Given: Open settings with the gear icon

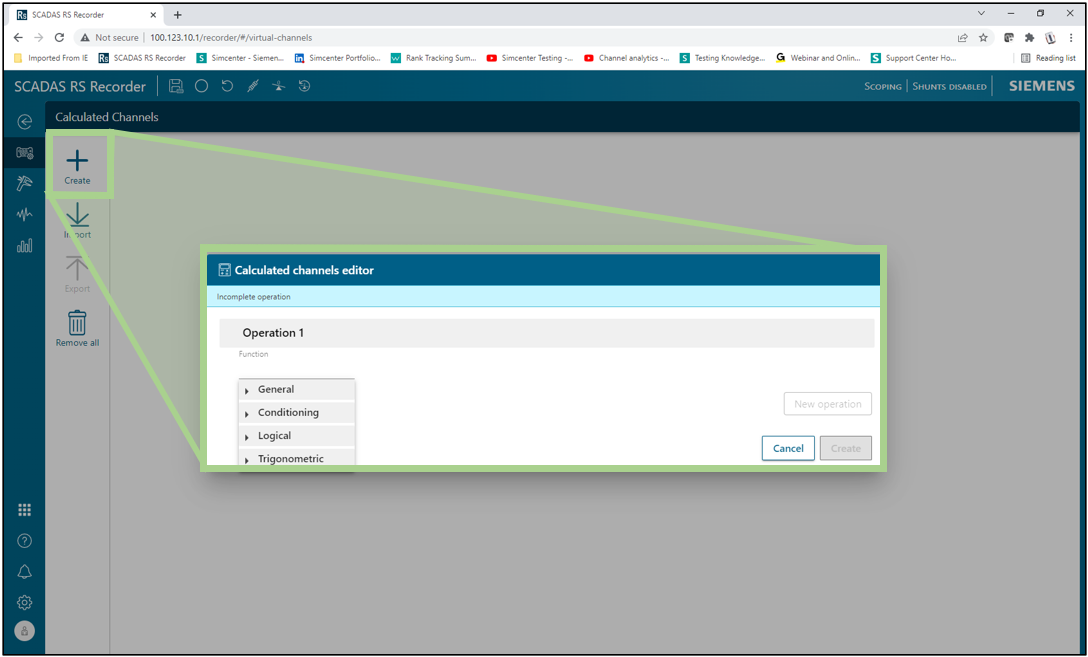Looking at the screenshot, I should (25, 603).
